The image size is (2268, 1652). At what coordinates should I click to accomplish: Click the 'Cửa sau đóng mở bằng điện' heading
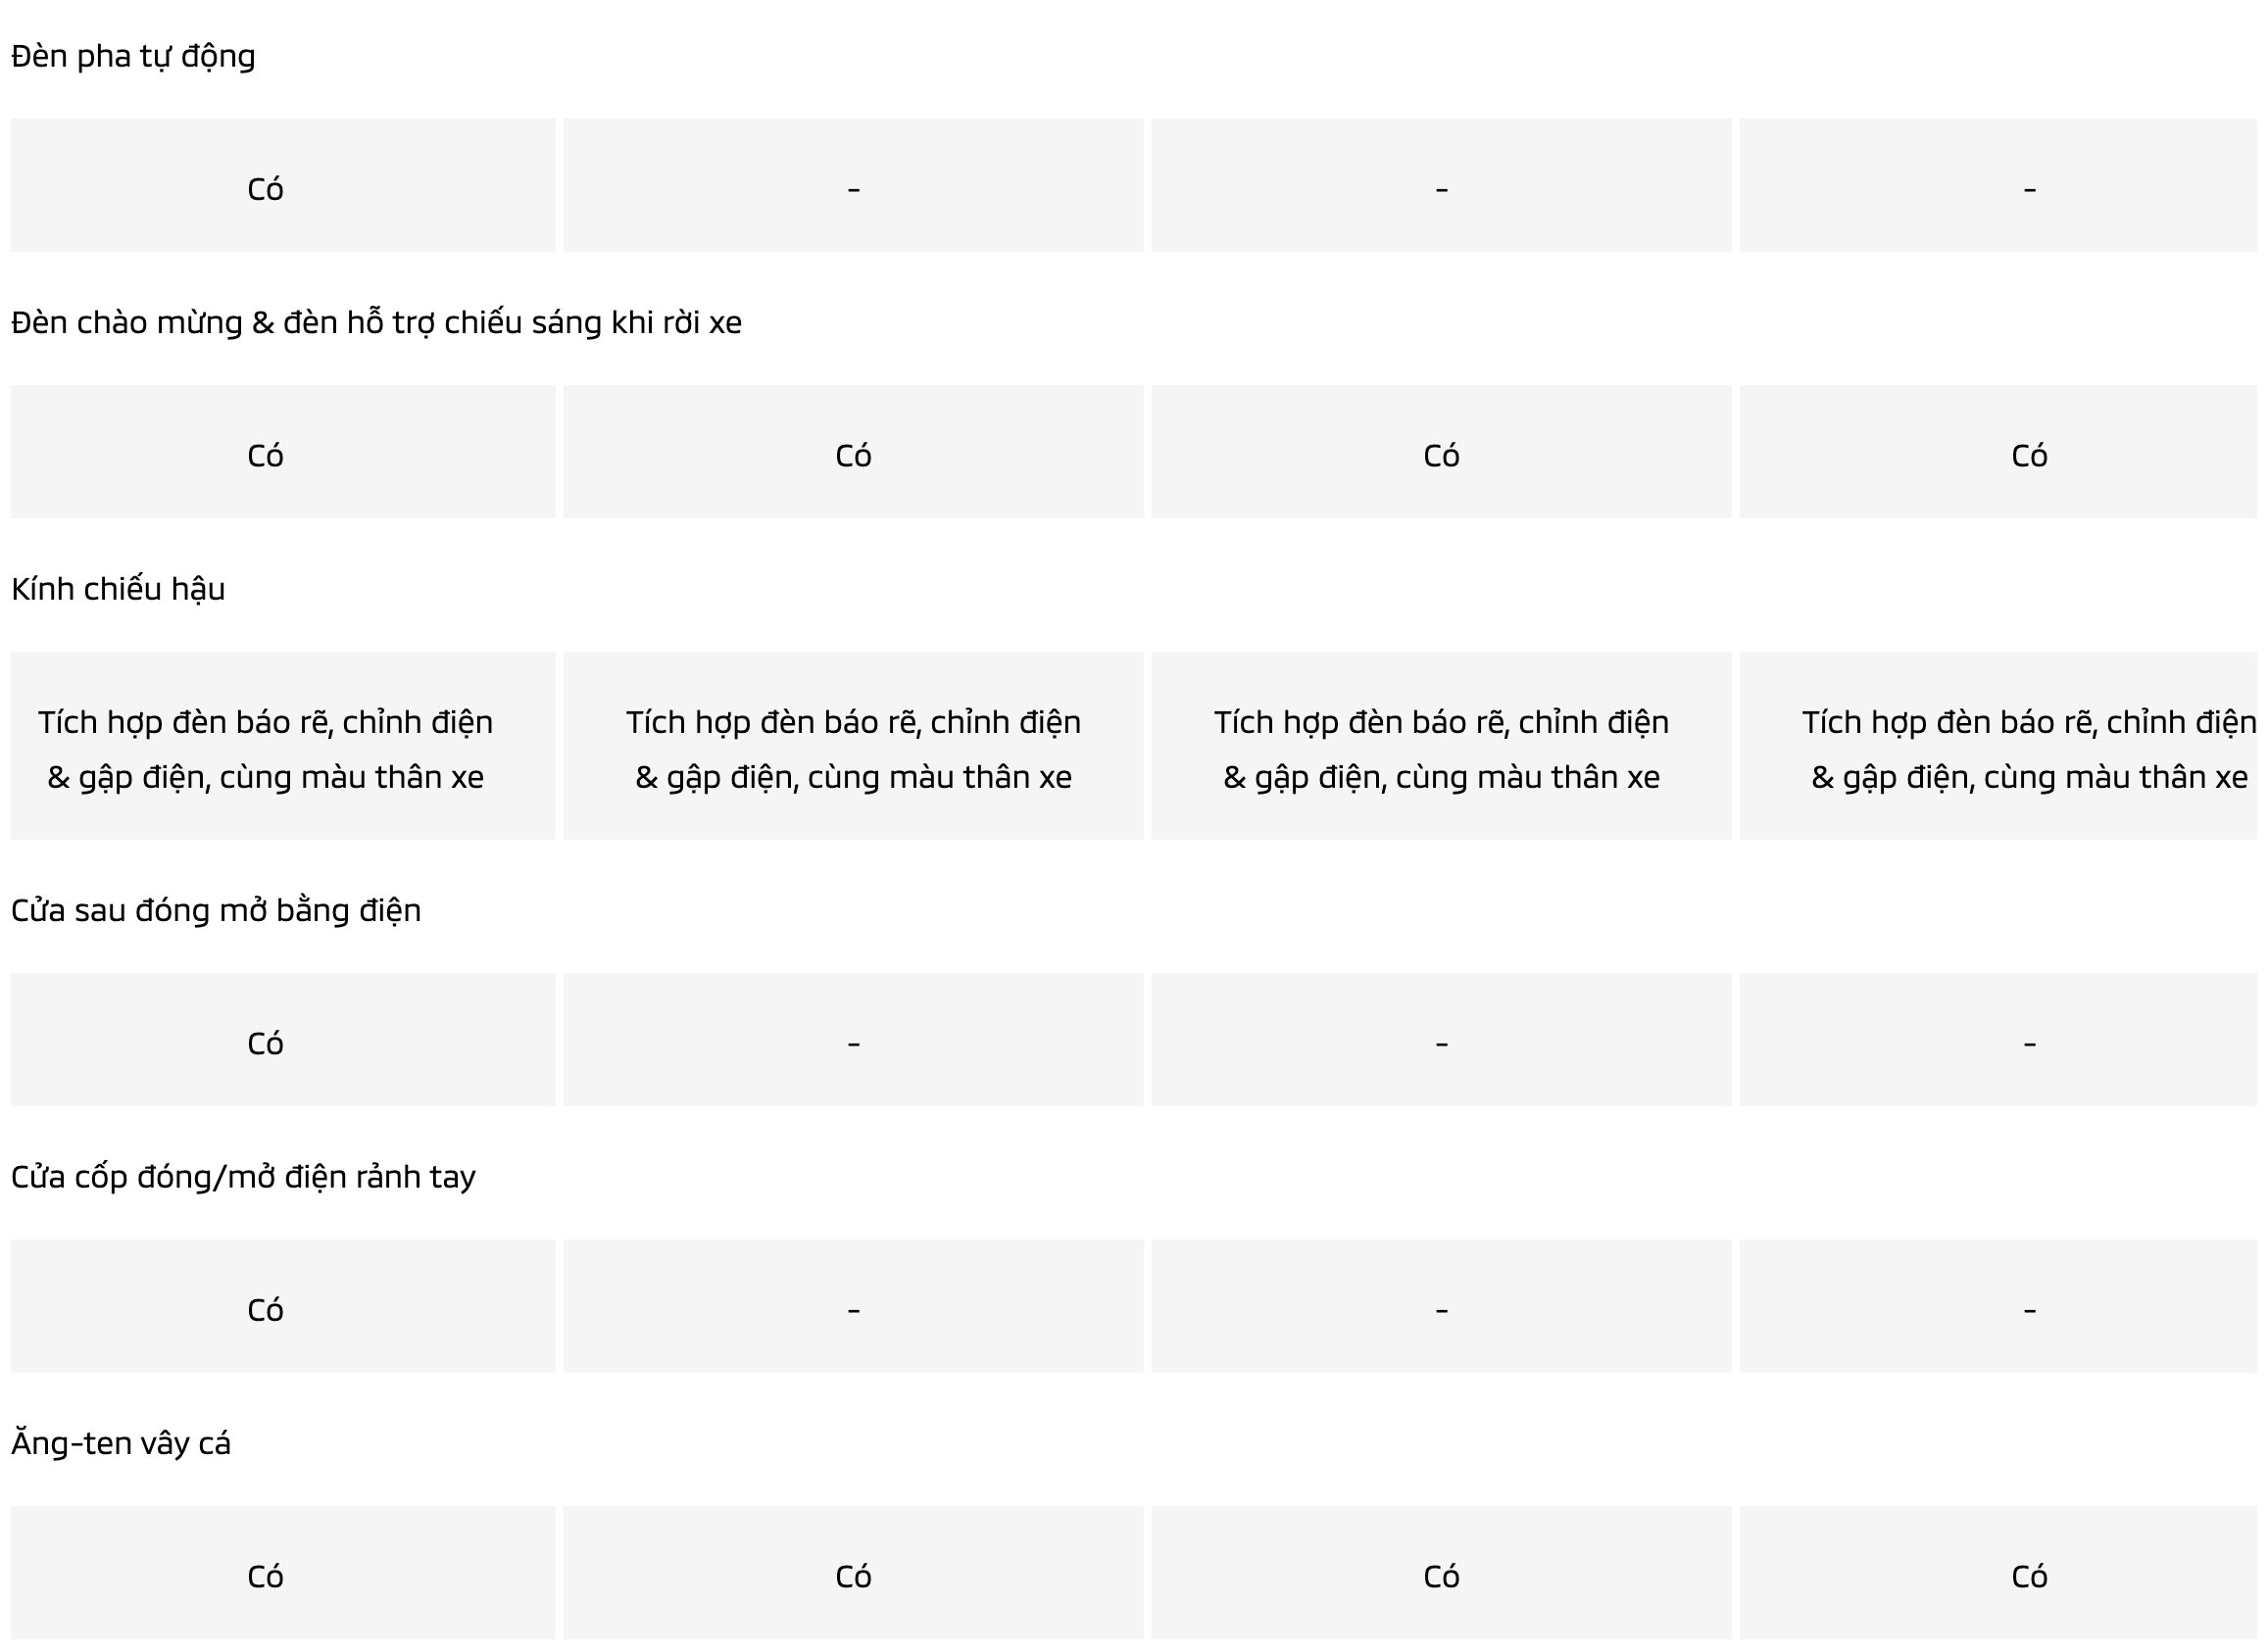point(216,910)
